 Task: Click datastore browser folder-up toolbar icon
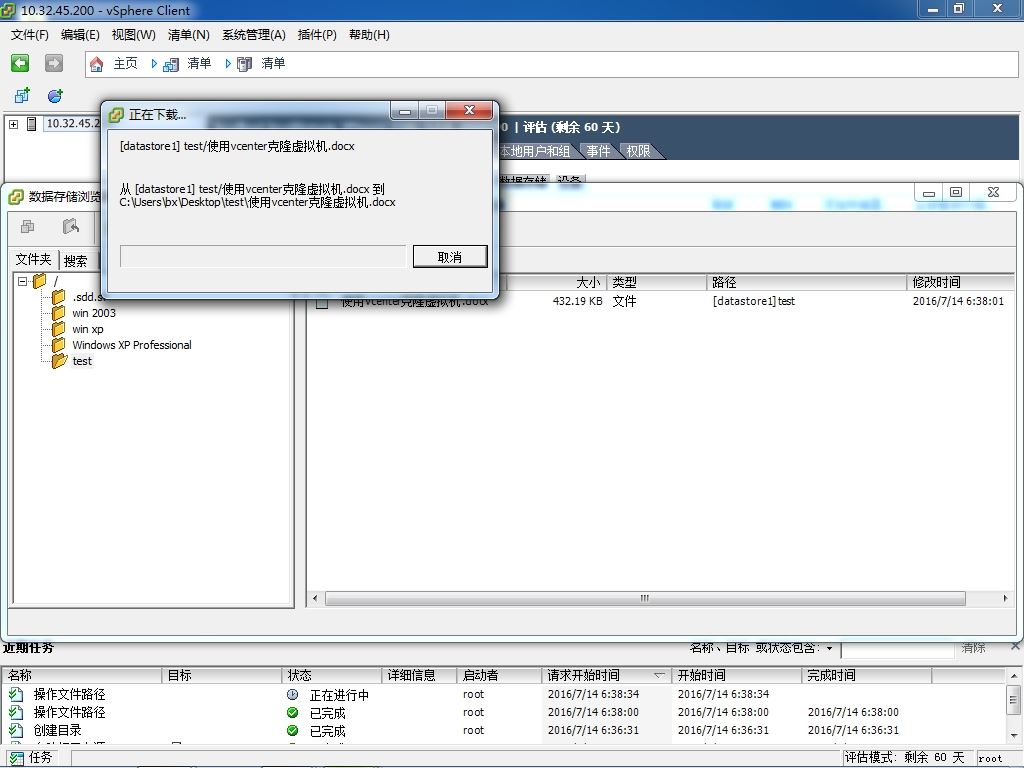pyautogui.click(x=71, y=227)
